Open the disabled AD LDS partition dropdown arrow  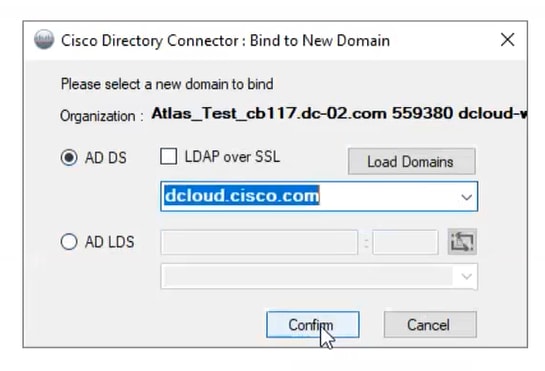tap(466, 277)
